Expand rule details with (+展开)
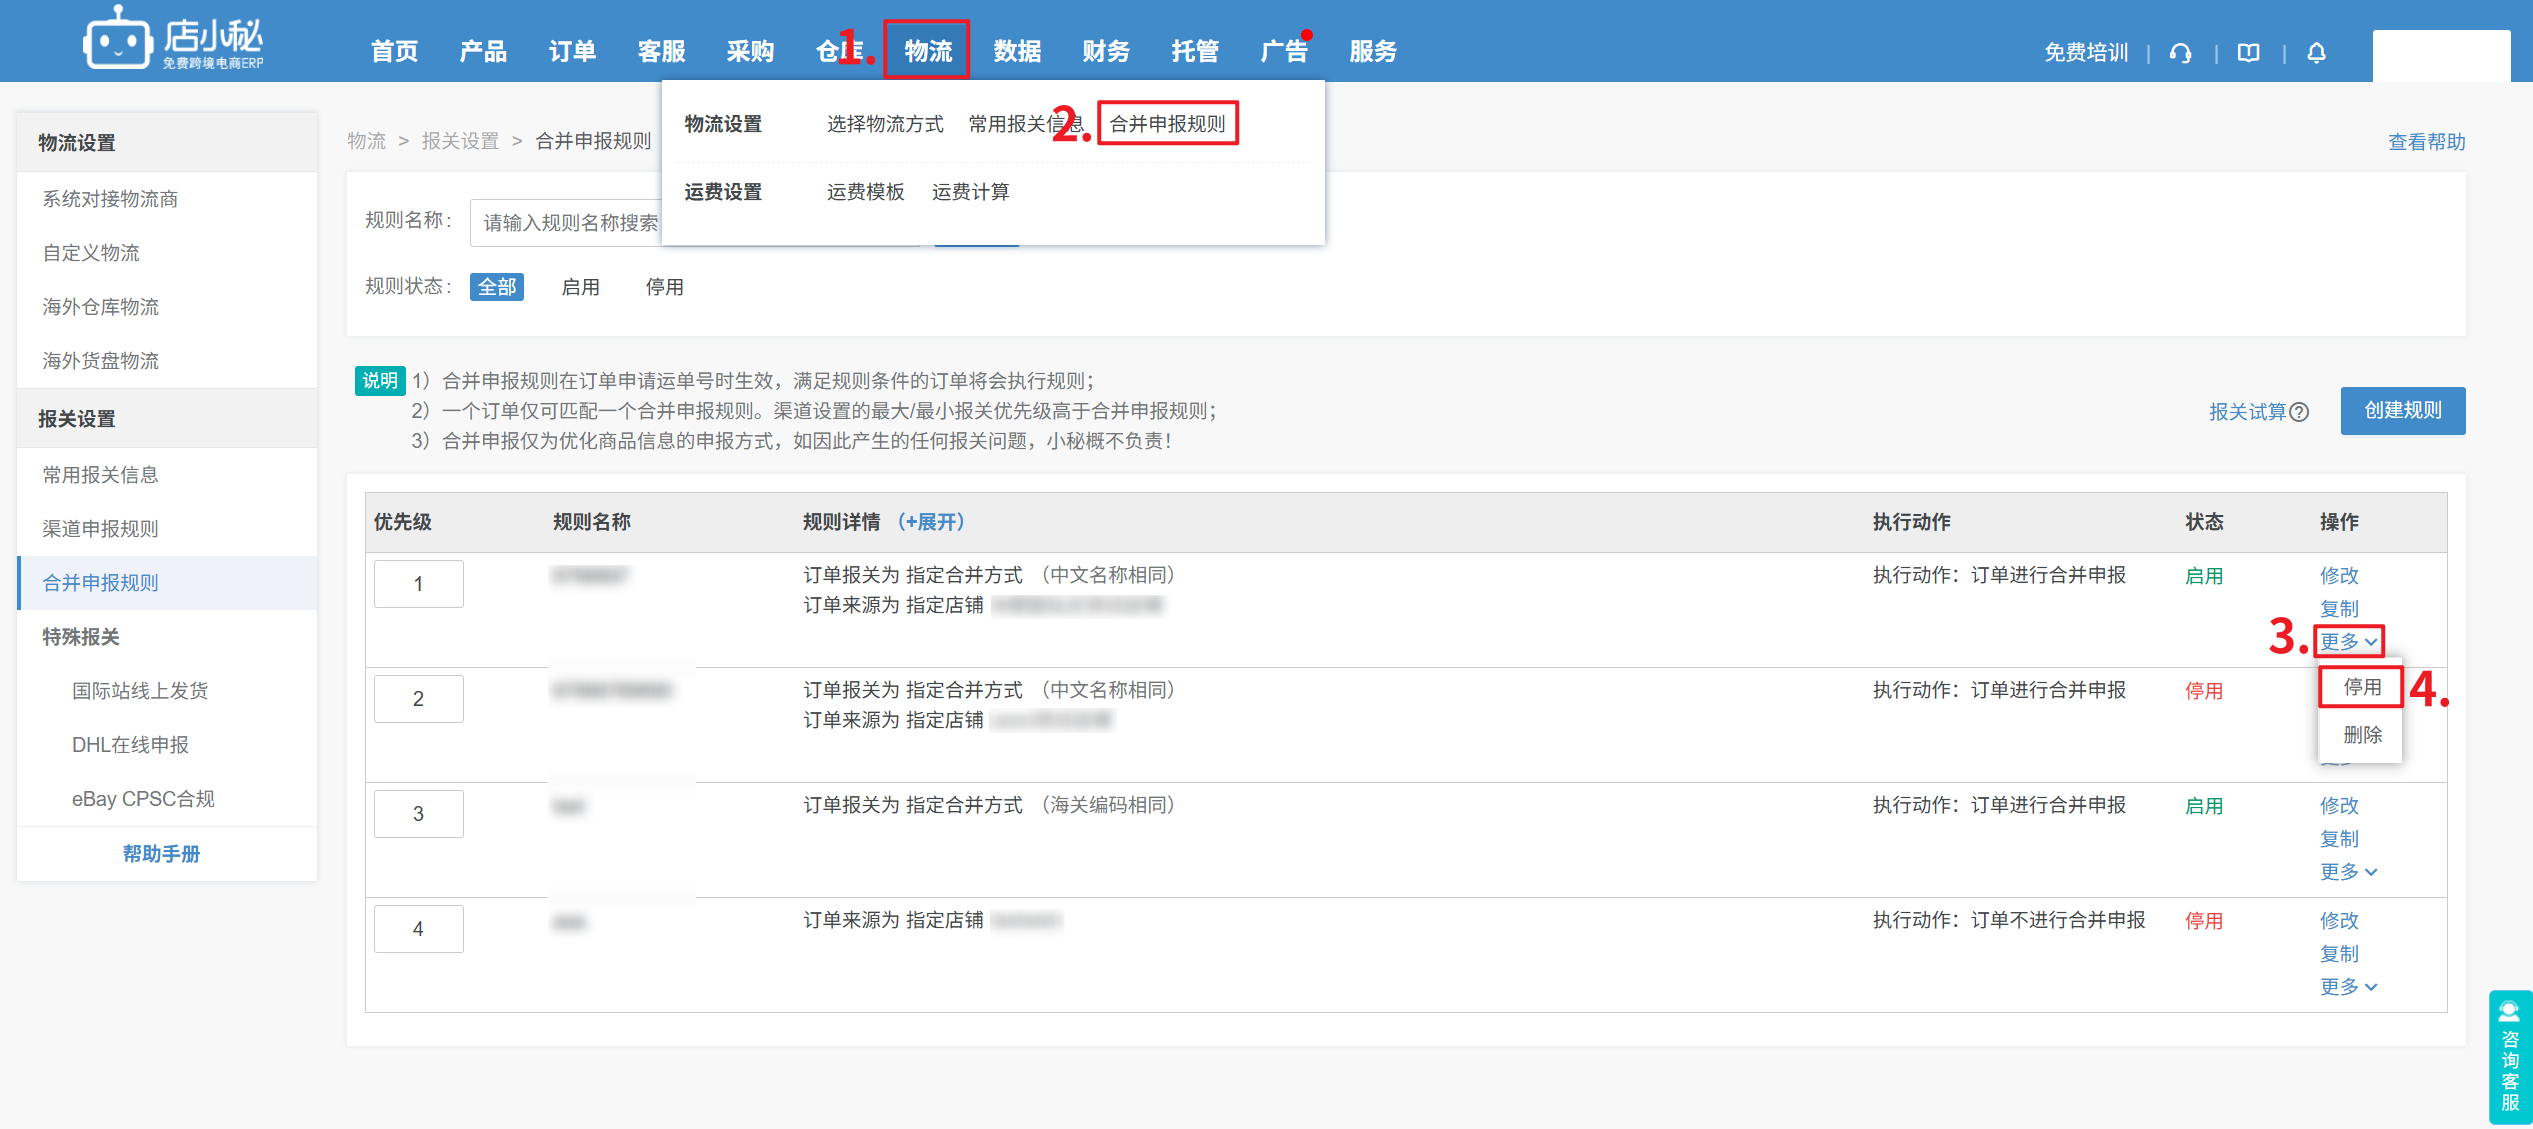Viewport: 2533px width, 1129px height. coord(930,522)
